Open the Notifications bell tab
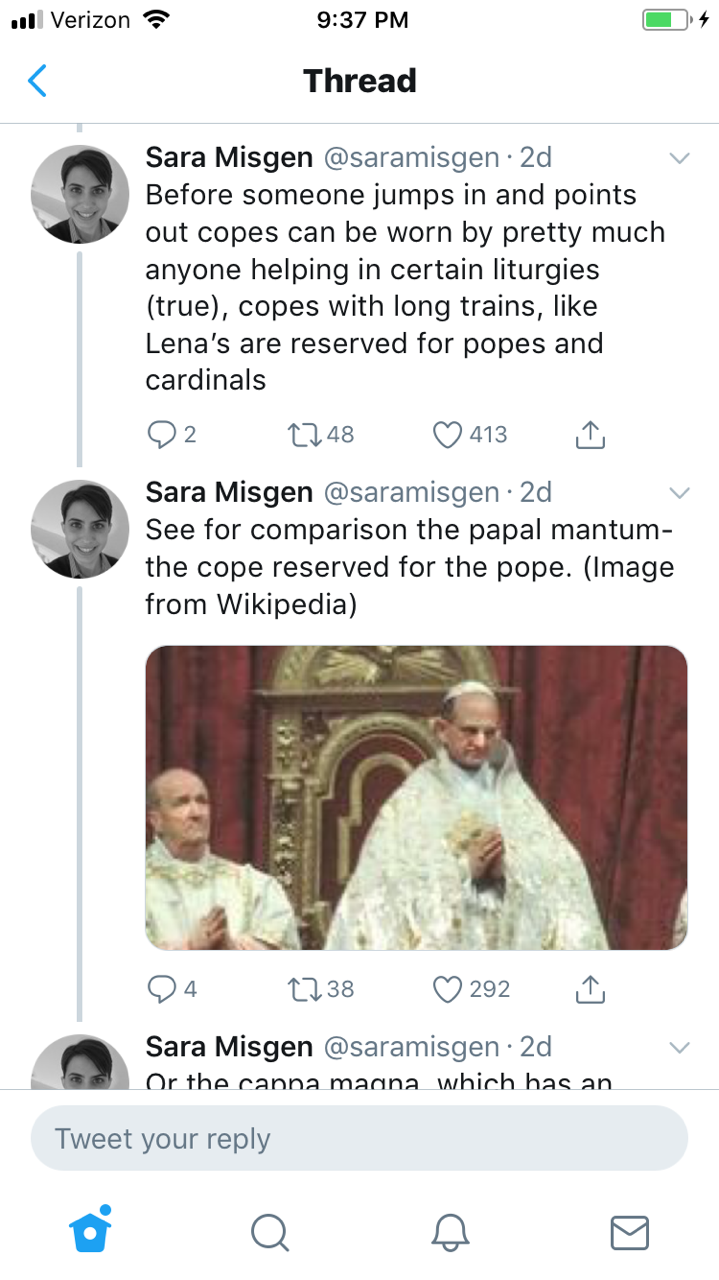 pos(450,1232)
